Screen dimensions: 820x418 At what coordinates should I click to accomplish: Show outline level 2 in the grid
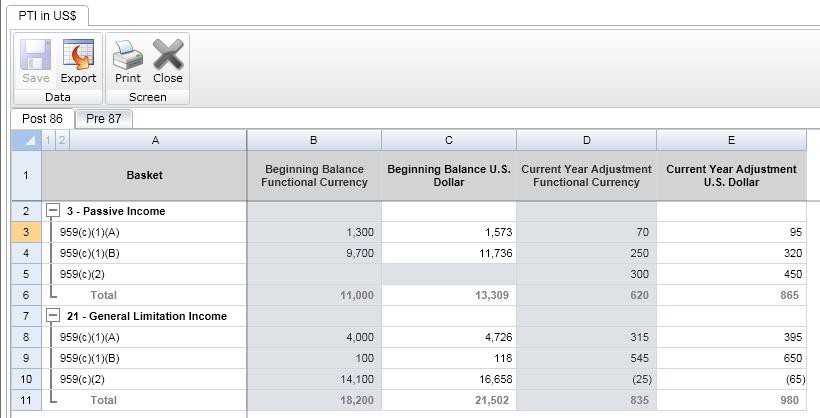61,140
